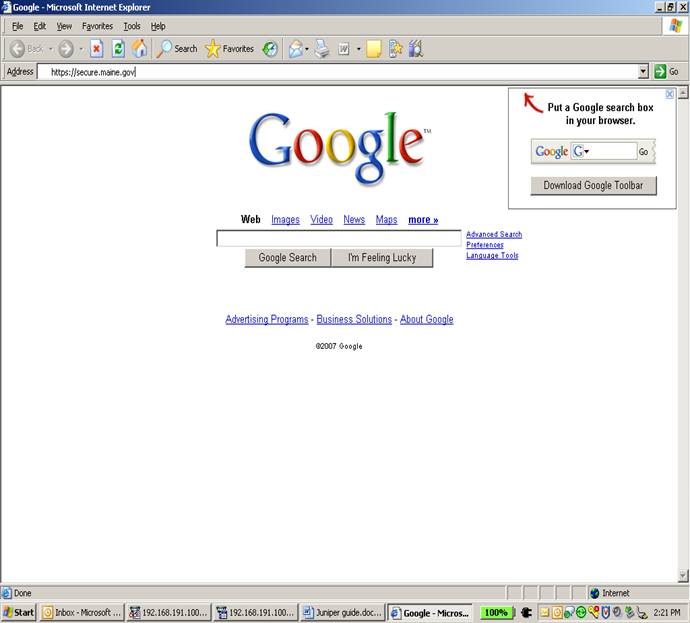Click the scrollbar up arrow

coord(683,92)
